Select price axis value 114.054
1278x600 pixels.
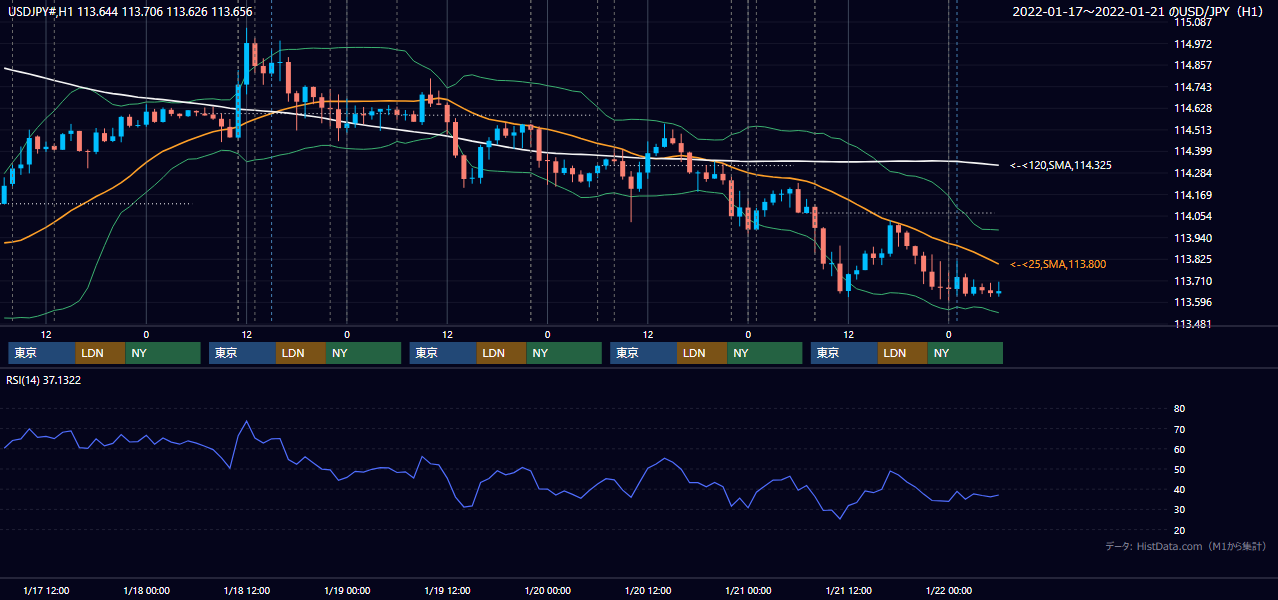coord(1192,216)
